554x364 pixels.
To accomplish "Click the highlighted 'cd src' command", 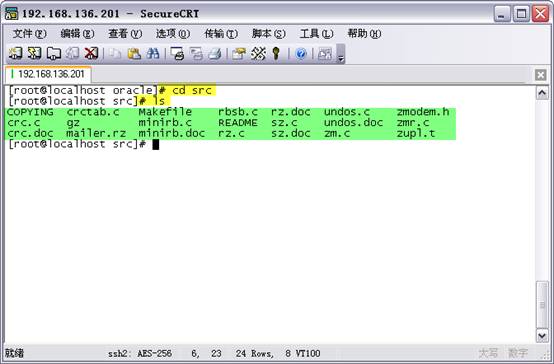I will click(x=192, y=90).
